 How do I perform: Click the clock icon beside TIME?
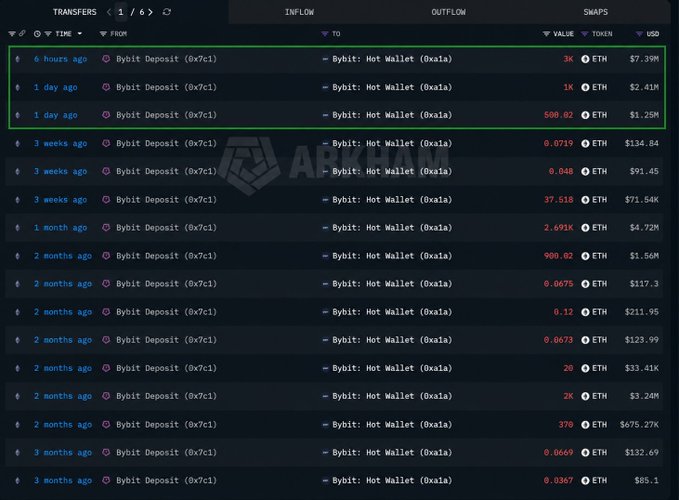coord(37,34)
